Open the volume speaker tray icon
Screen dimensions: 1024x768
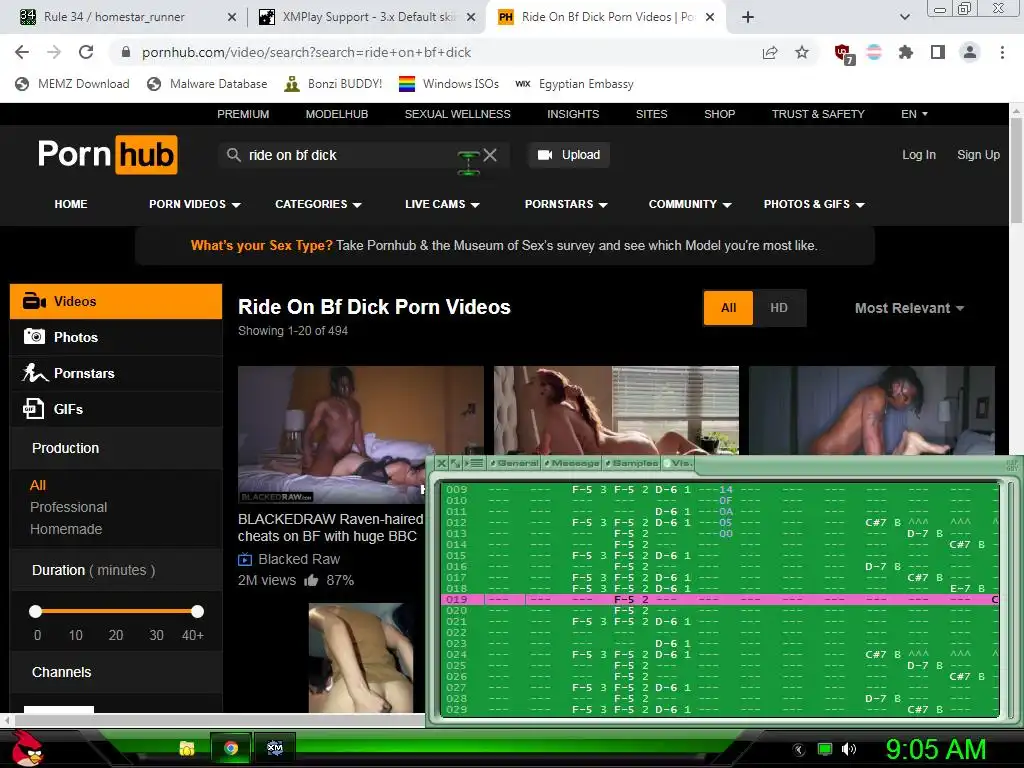849,749
